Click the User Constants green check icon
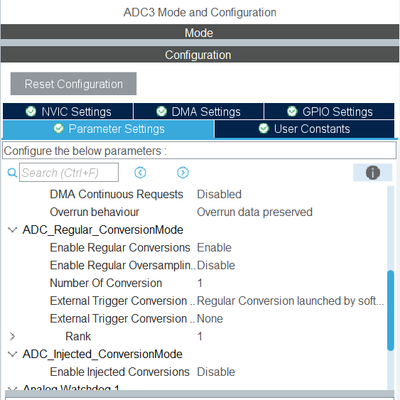 264,128
